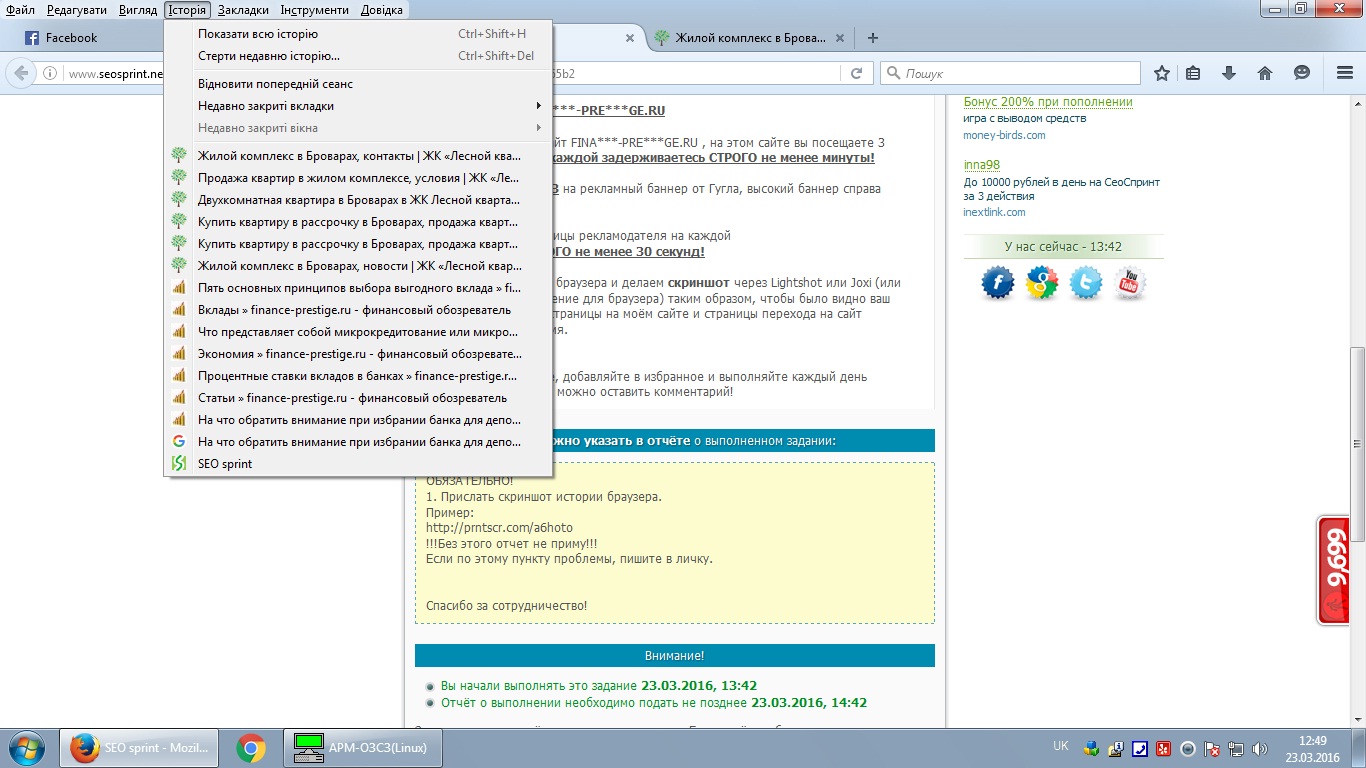The image size is (1366, 768).
Task: Open history entry Экономия » finance-prestige.ru
Action: pyautogui.click(x=359, y=354)
